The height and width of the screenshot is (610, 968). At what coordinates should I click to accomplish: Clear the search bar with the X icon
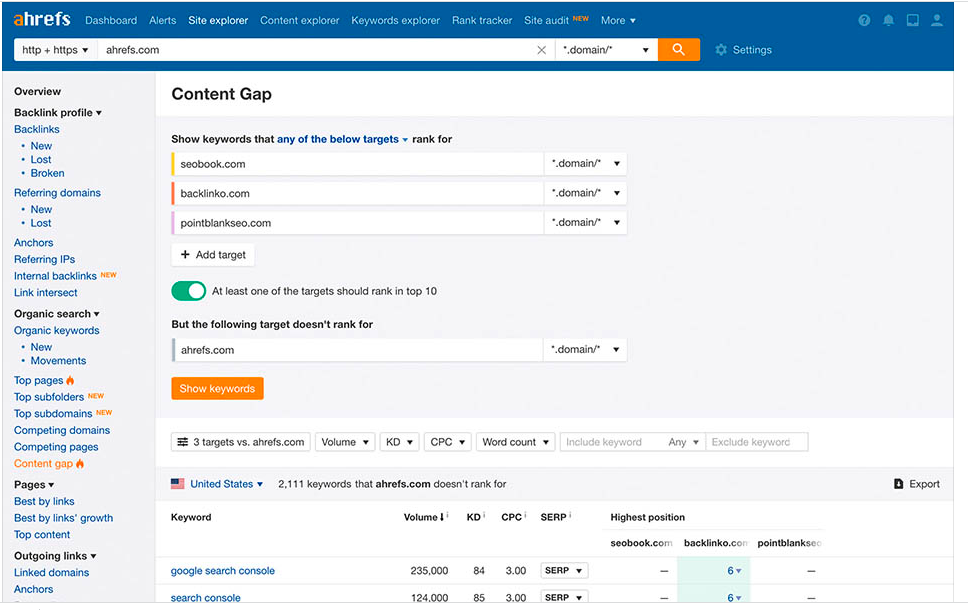click(541, 49)
